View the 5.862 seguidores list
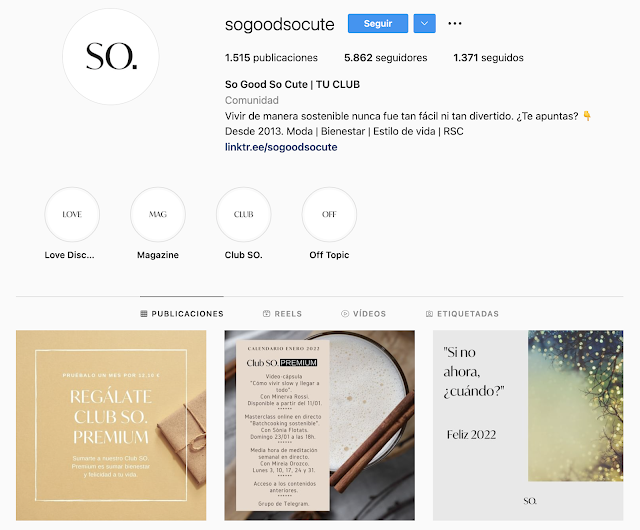This screenshot has height=530, width=640. point(385,58)
